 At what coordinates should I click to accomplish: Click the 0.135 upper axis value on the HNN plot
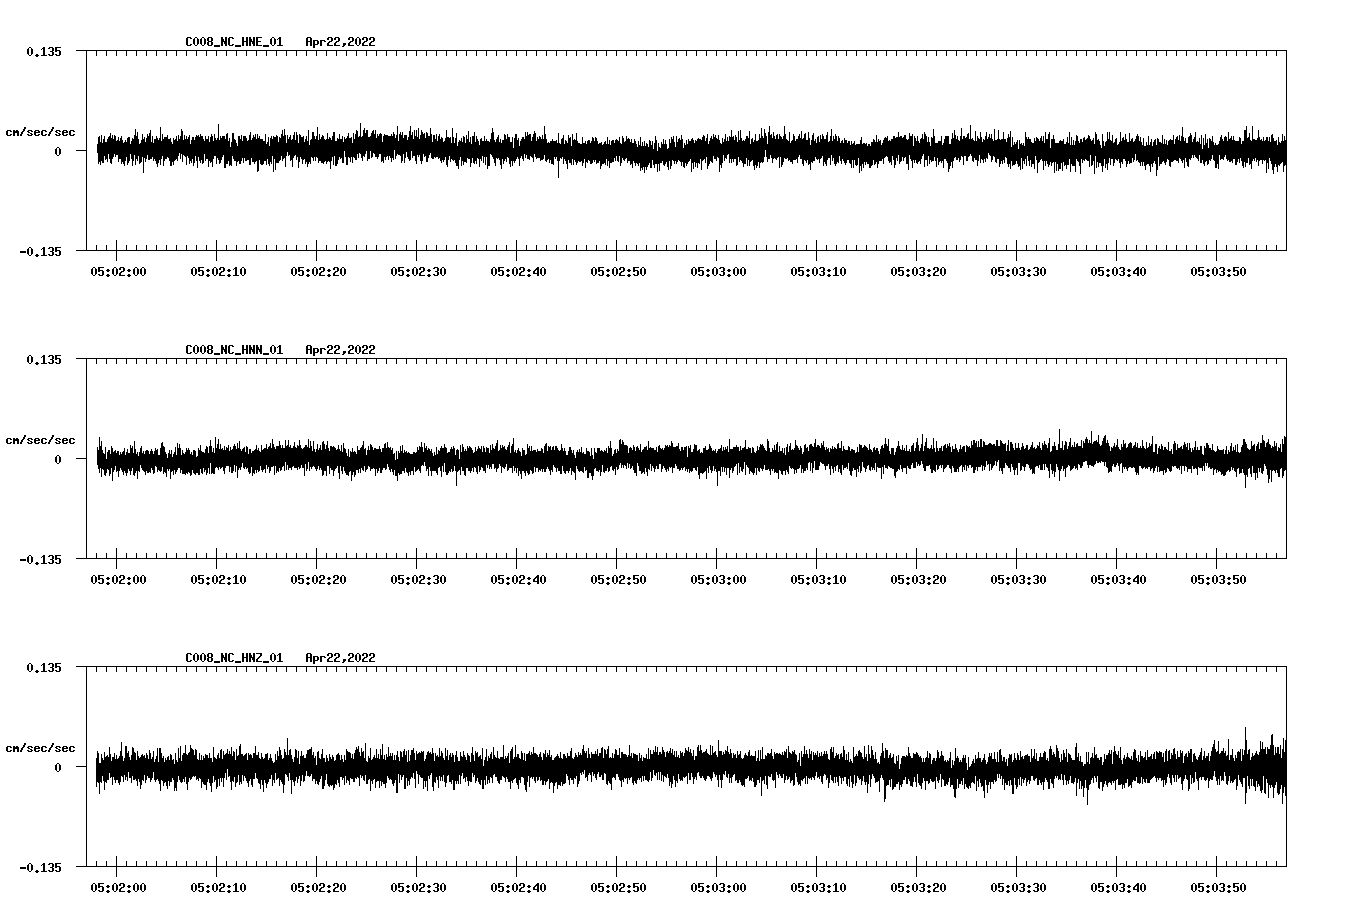[x=43, y=359]
